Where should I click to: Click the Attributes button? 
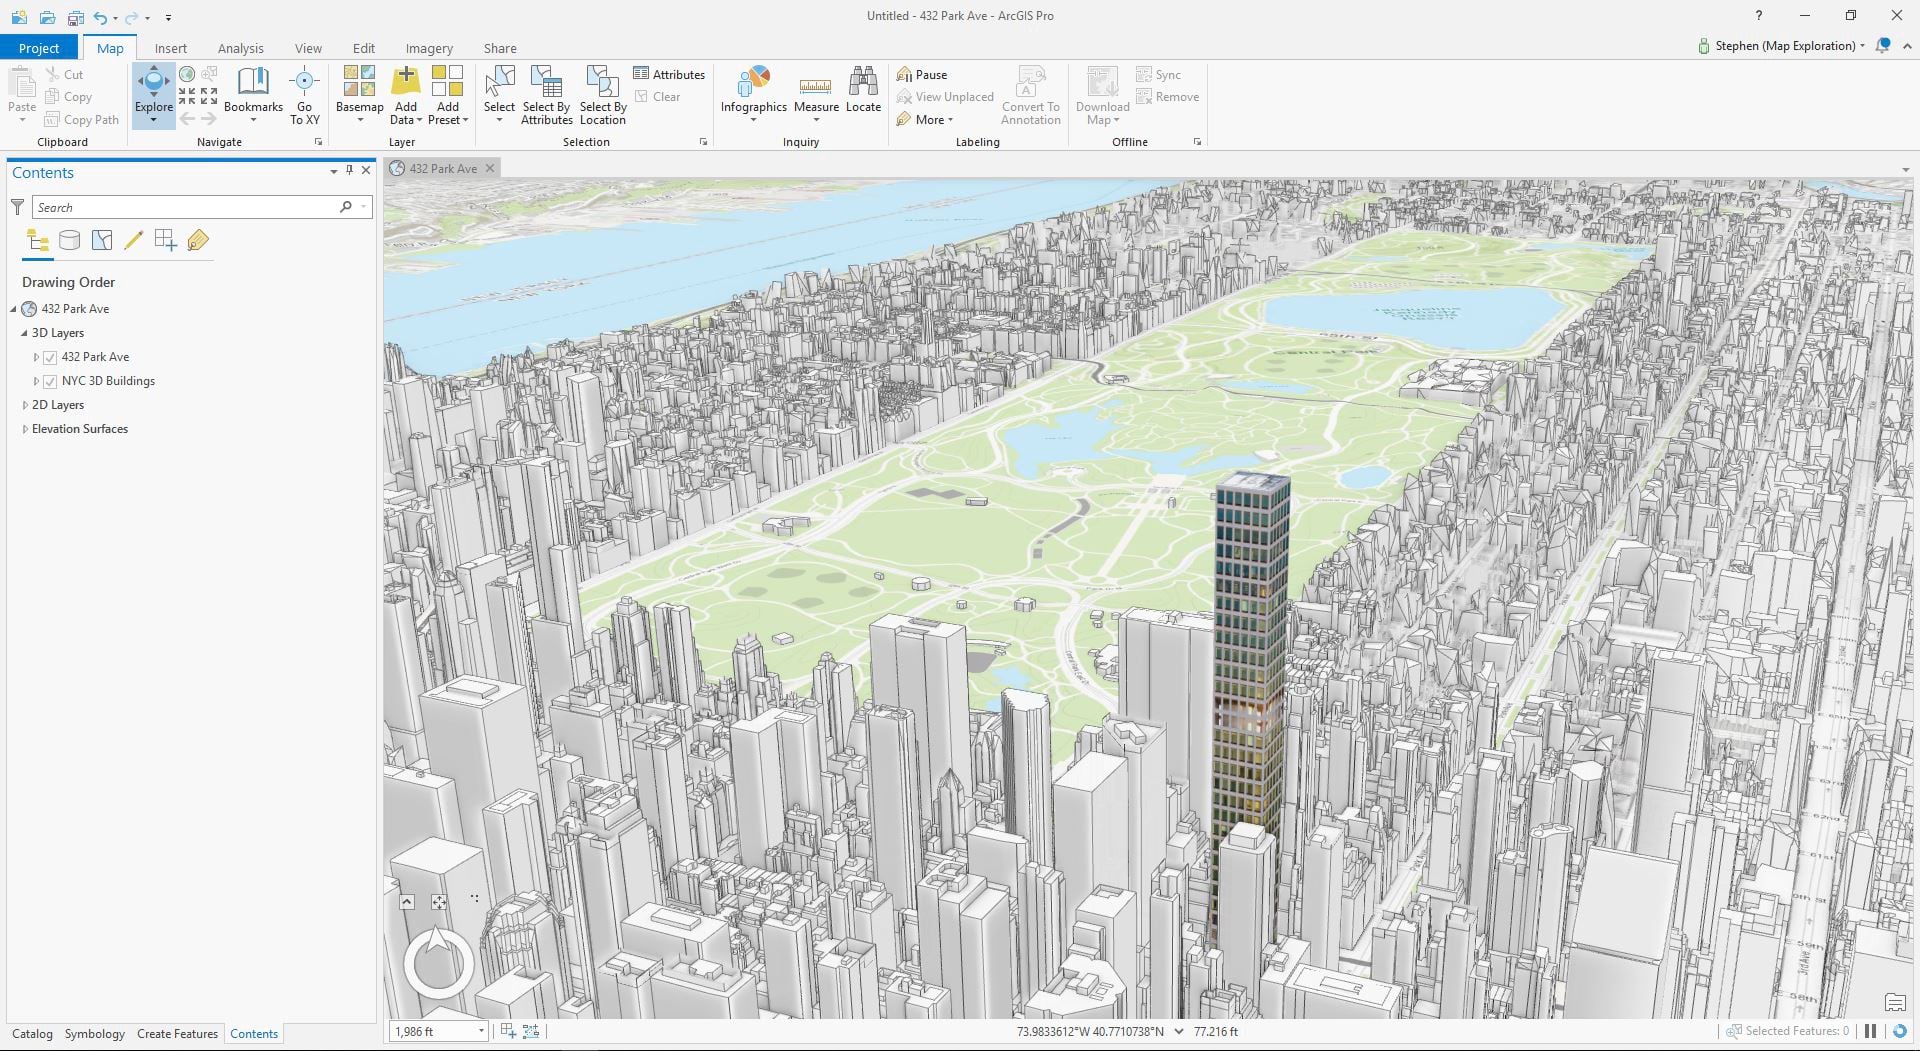[x=669, y=75]
